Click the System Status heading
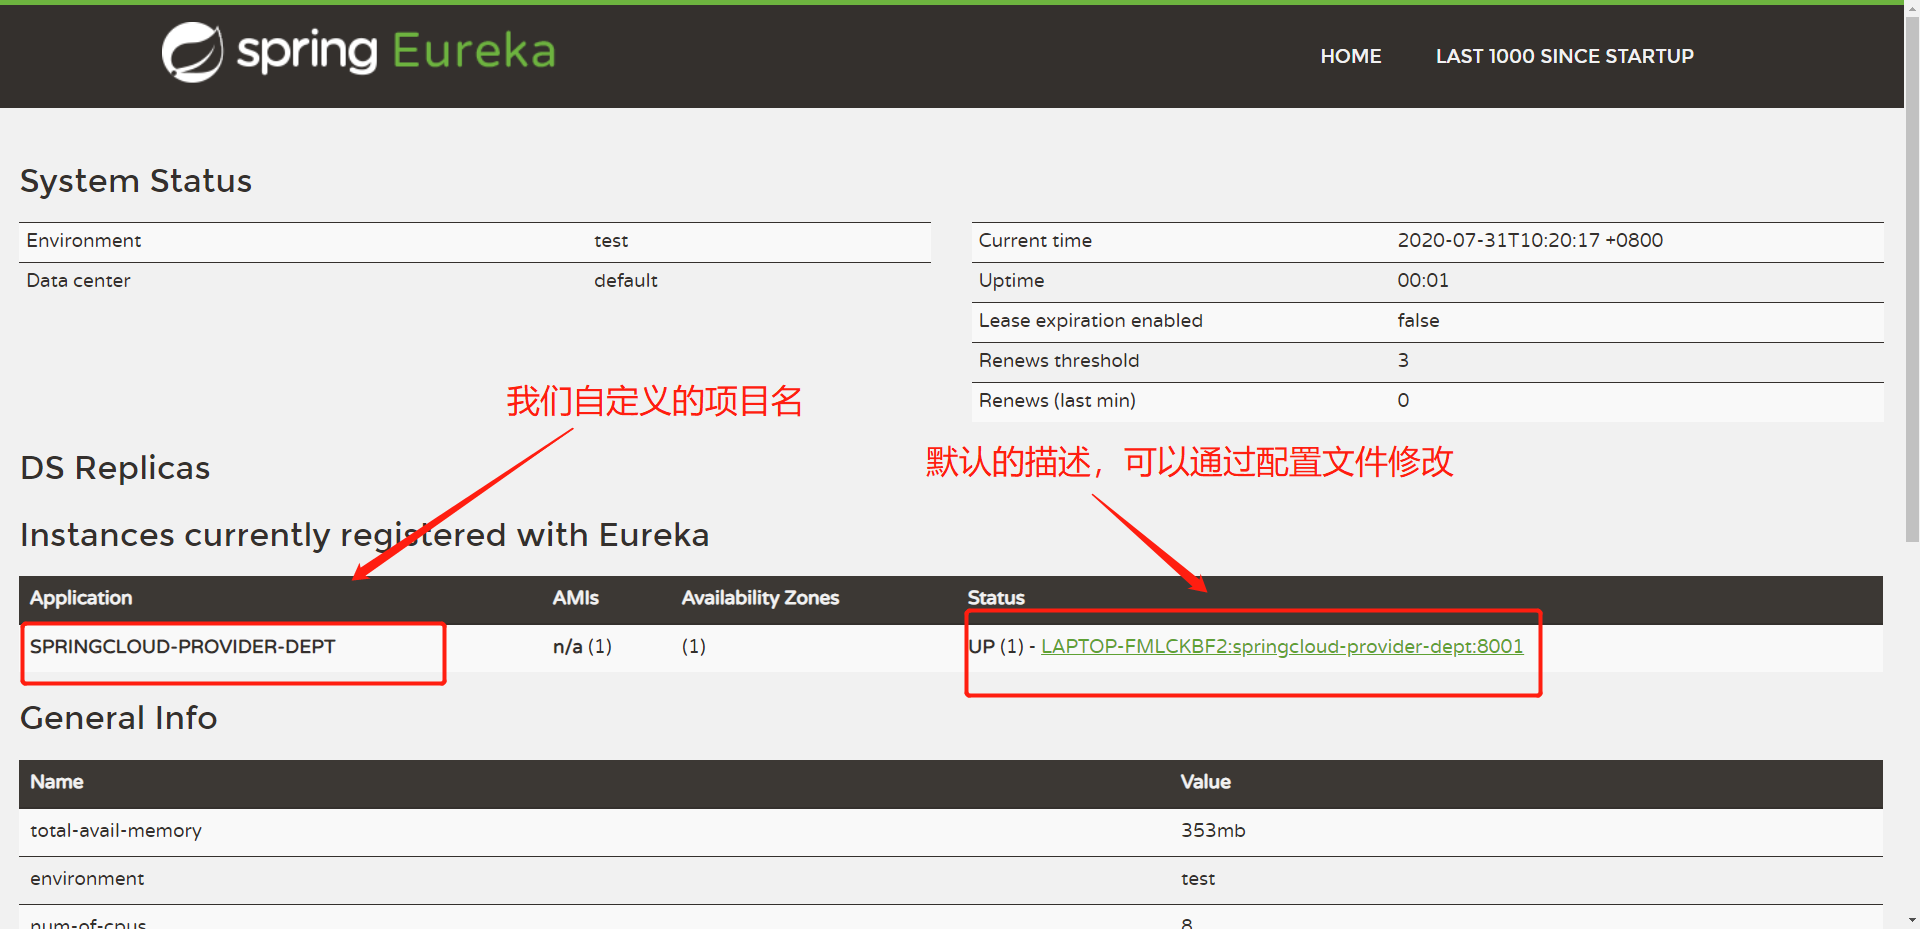 click(136, 181)
